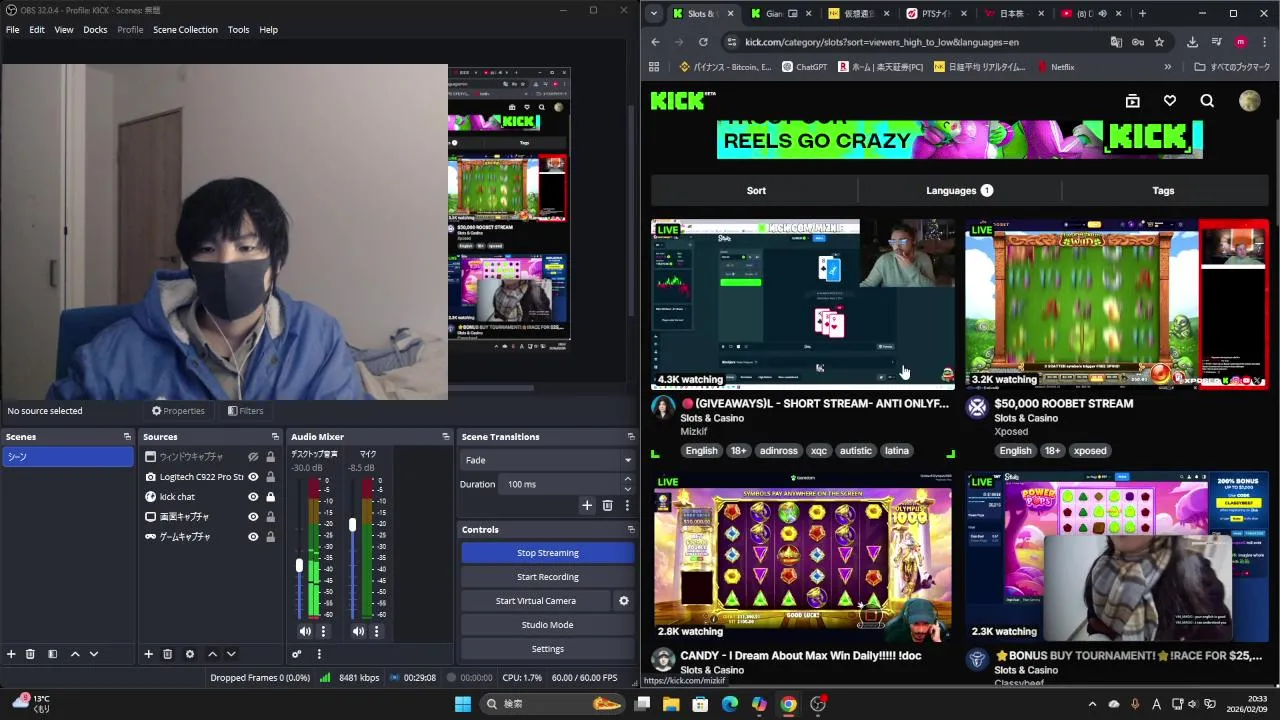Increase transition Duration with the up stepper
The width and height of the screenshot is (1280, 720).
(x=627, y=479)
